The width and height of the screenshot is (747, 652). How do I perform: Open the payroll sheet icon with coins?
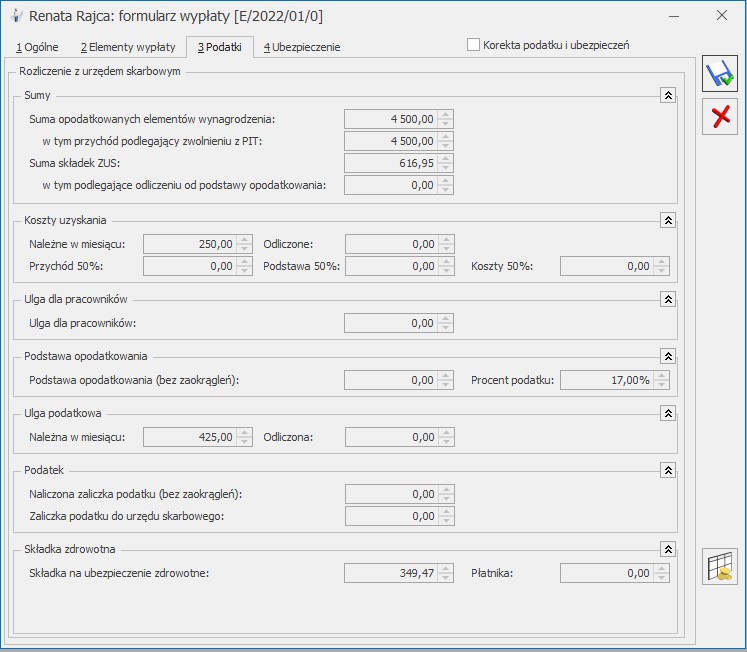click(719, 566)
